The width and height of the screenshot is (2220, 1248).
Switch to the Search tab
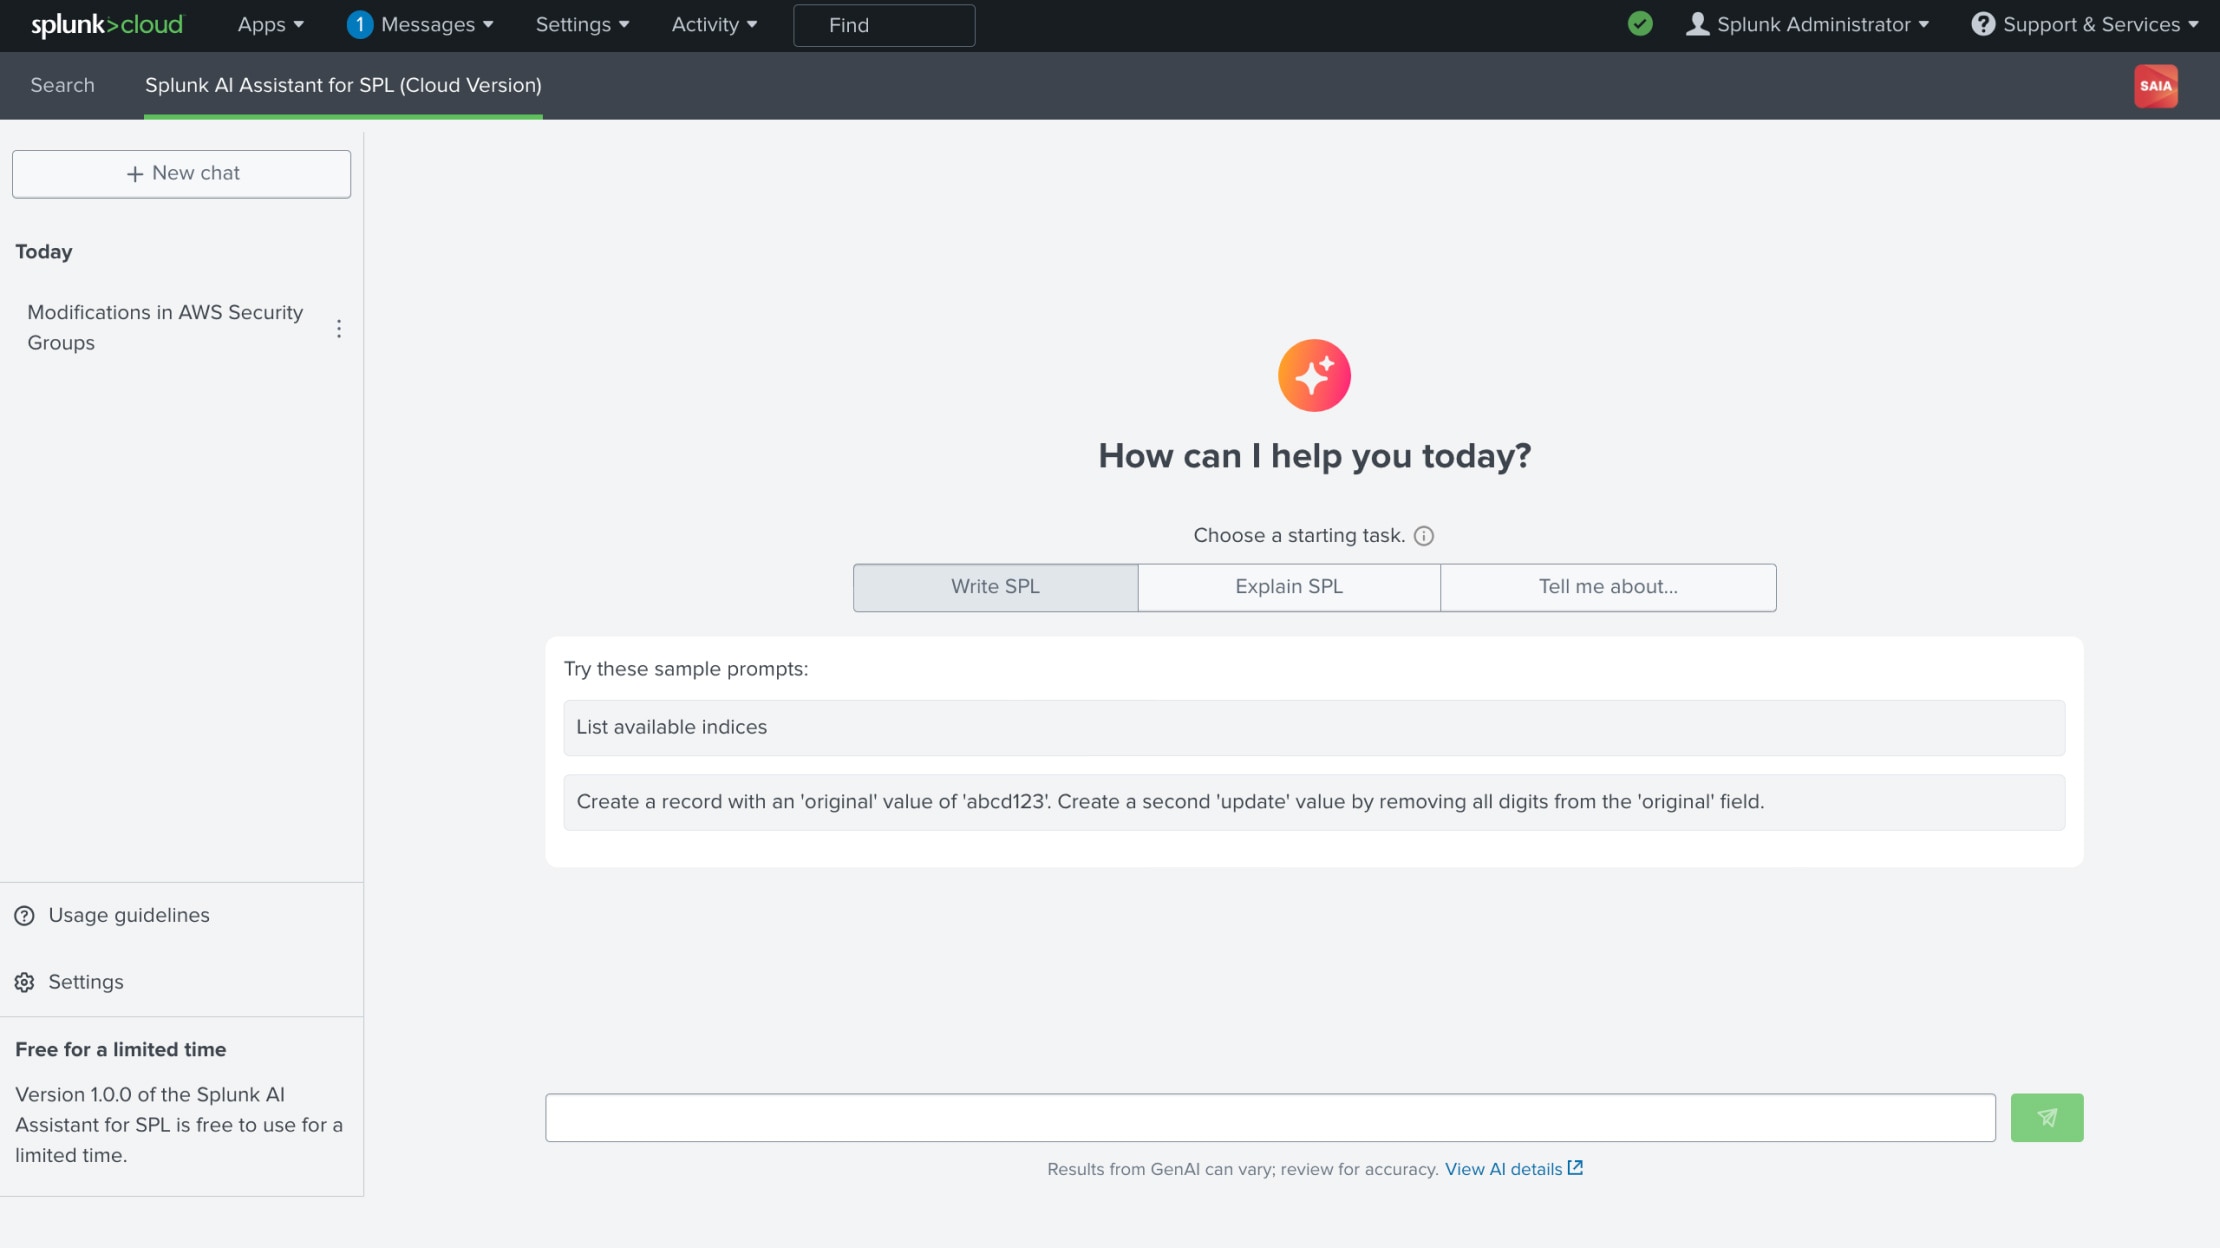click(62, 86)
